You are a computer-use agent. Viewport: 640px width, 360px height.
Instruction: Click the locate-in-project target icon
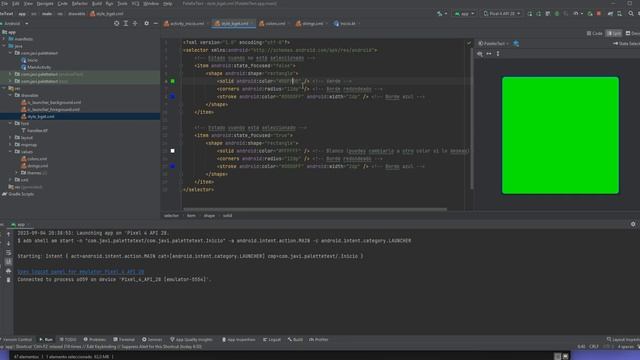pyautogui.click(x=117, y=24)
